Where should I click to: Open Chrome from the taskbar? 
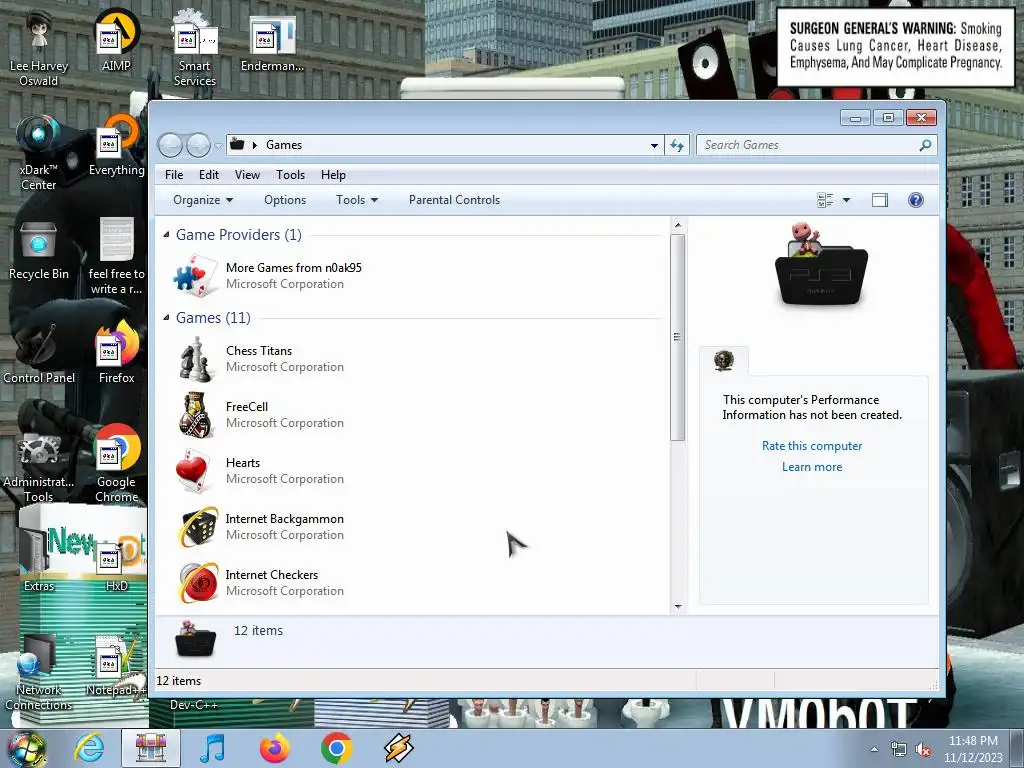pos(336,748)
